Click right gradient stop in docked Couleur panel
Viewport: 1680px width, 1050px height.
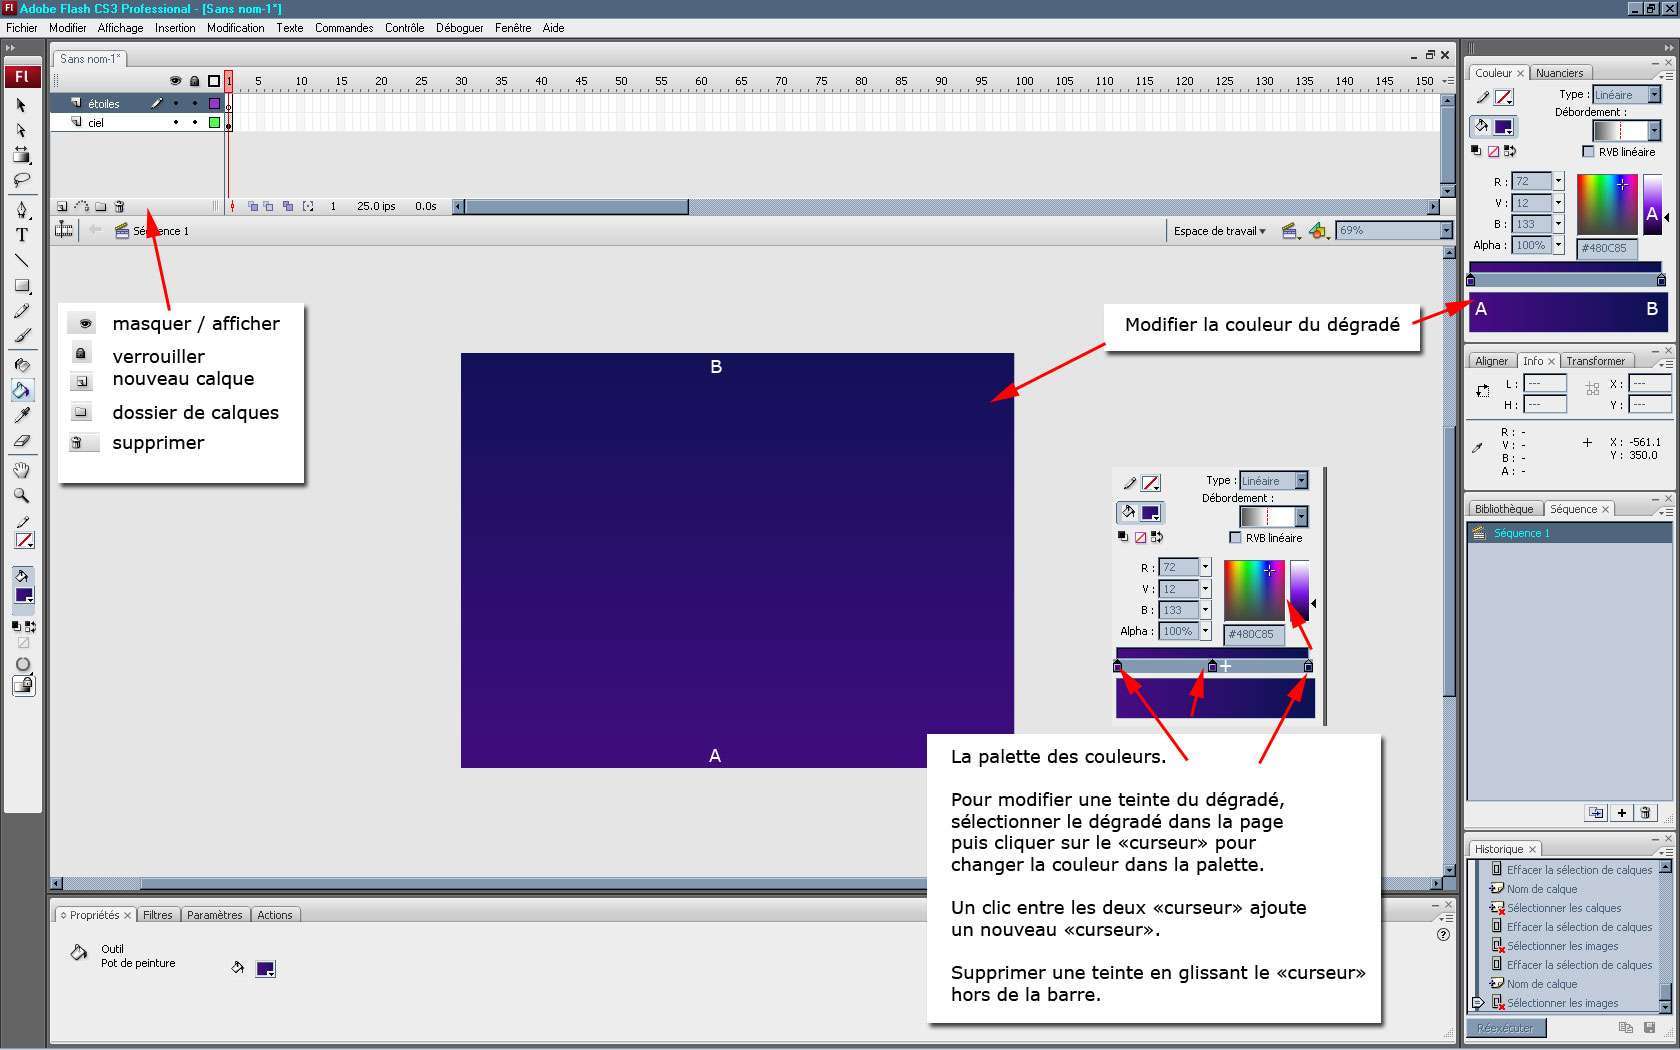tap(1662, 280)
